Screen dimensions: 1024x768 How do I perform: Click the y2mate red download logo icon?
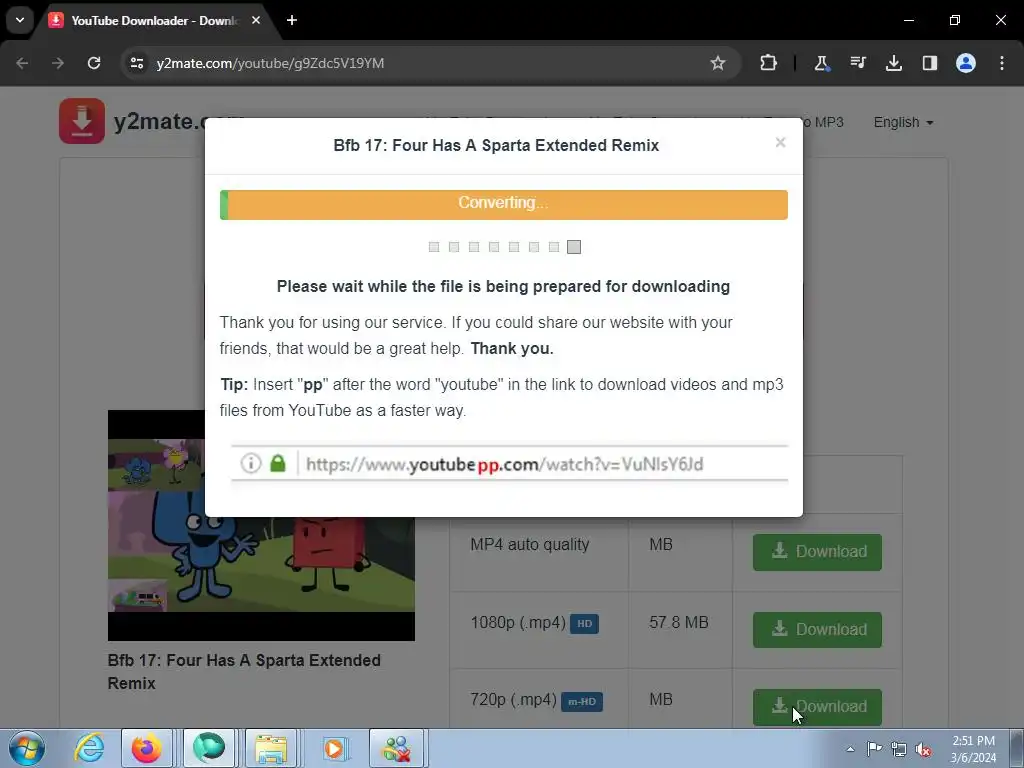point(82,121)
